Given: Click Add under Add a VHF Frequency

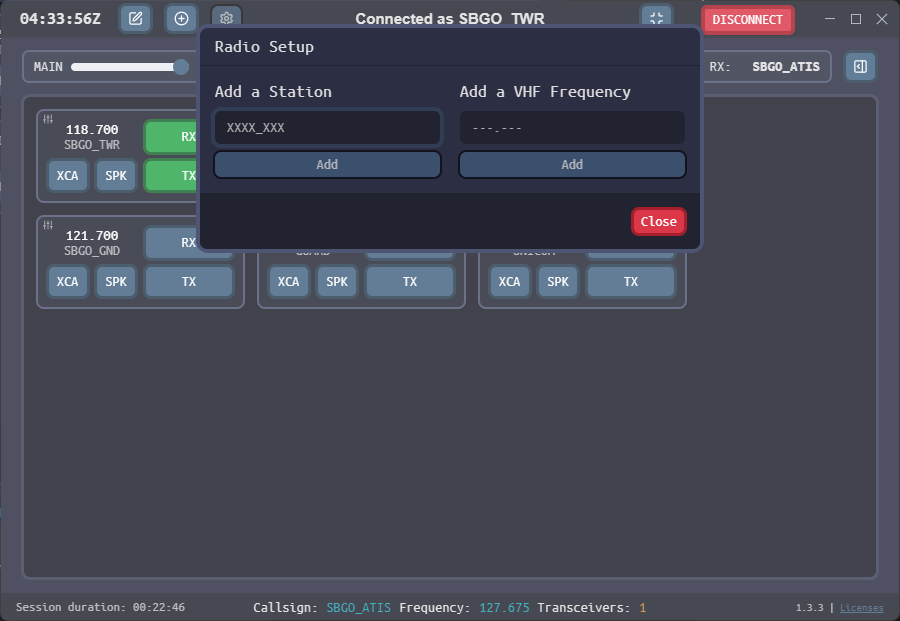Looking at the screenshot, I should pos(572,165).
